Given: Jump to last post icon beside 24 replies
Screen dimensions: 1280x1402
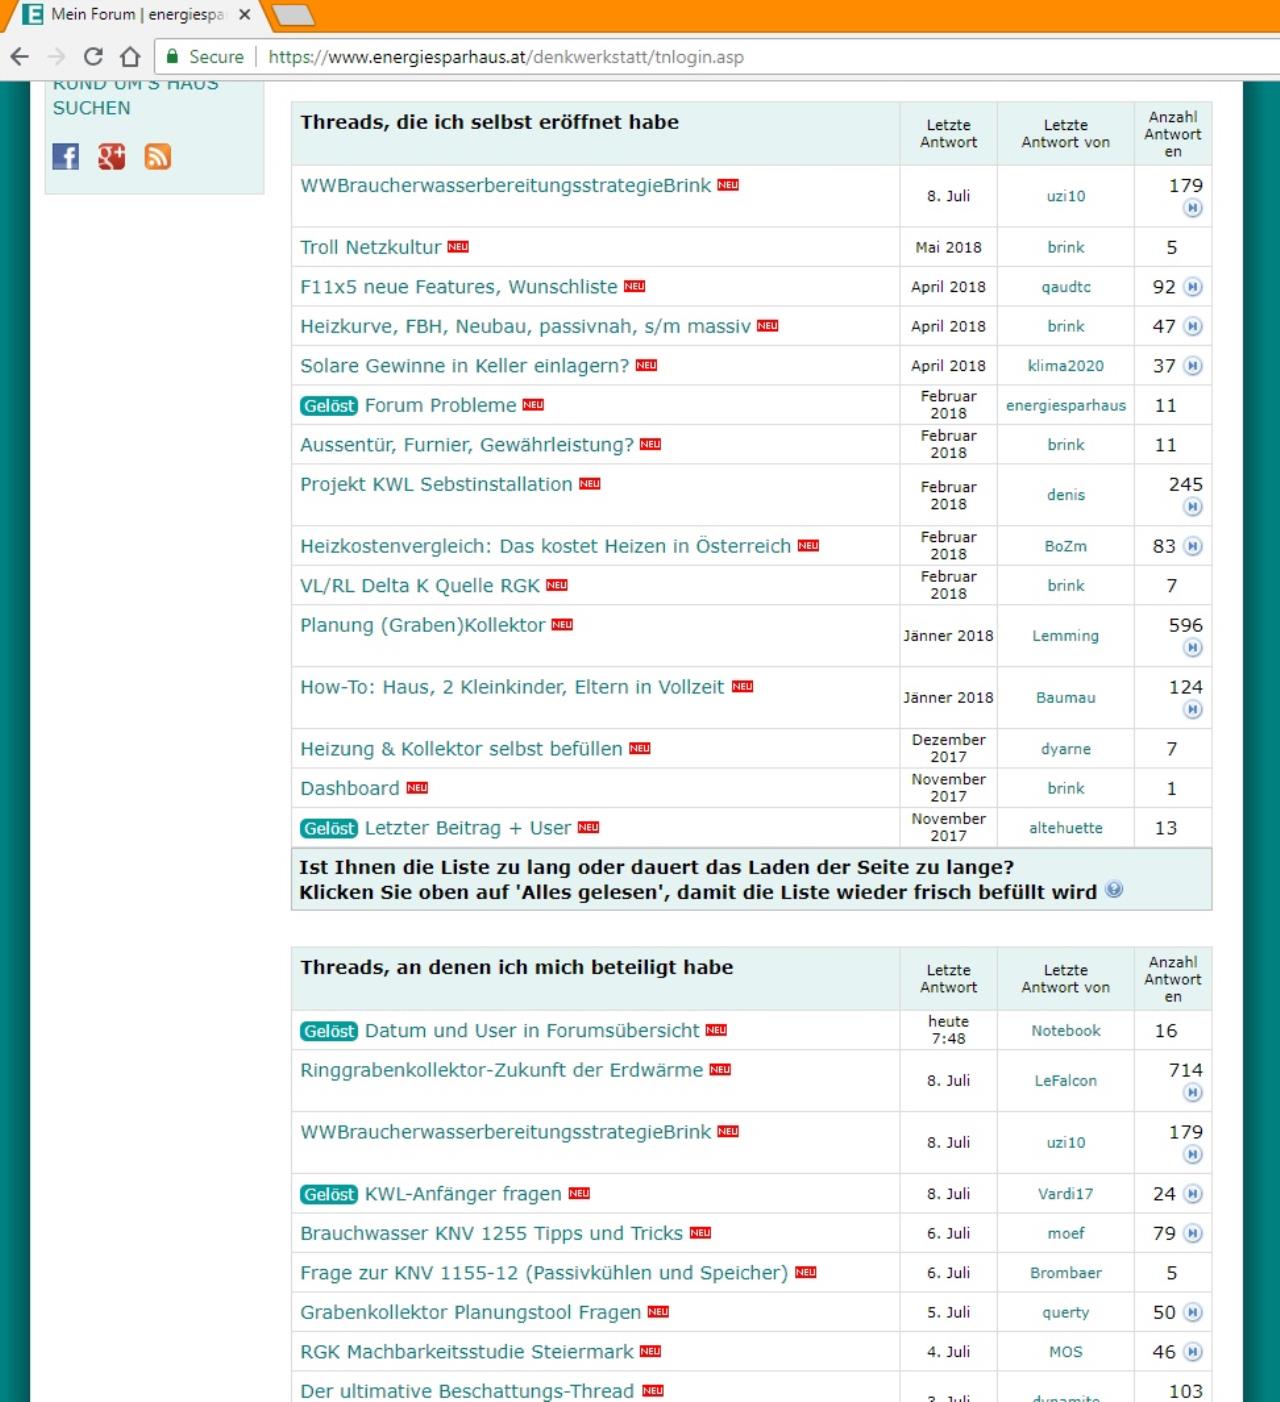Looking at the screenshot, I should point(1193,1194).
